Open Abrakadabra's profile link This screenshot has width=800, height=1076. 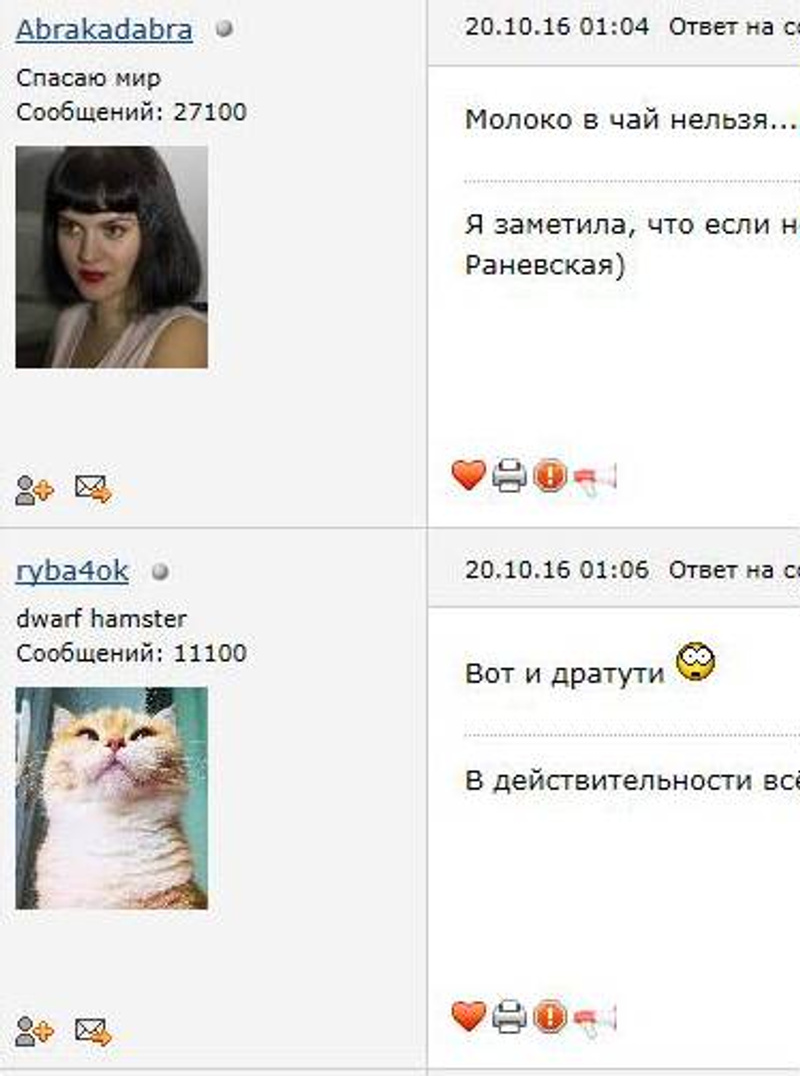coord(104,29)
